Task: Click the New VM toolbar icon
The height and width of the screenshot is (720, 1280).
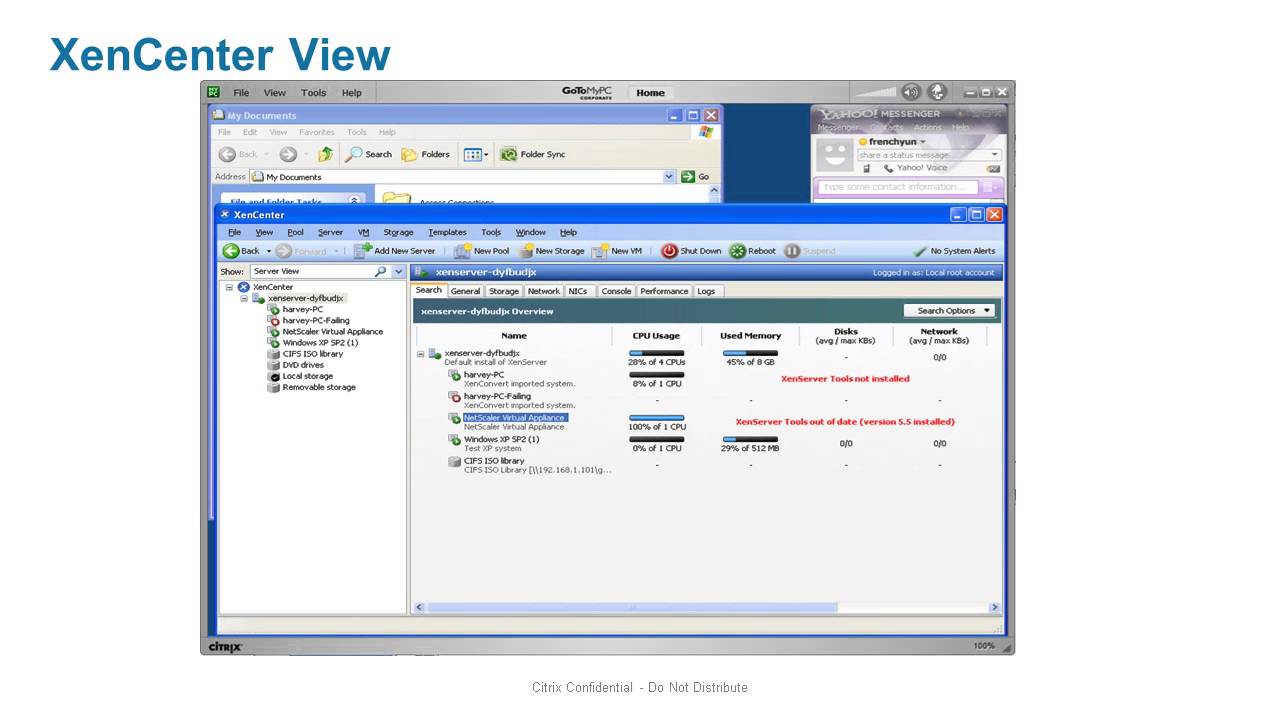Action: (x=600, y=251)
